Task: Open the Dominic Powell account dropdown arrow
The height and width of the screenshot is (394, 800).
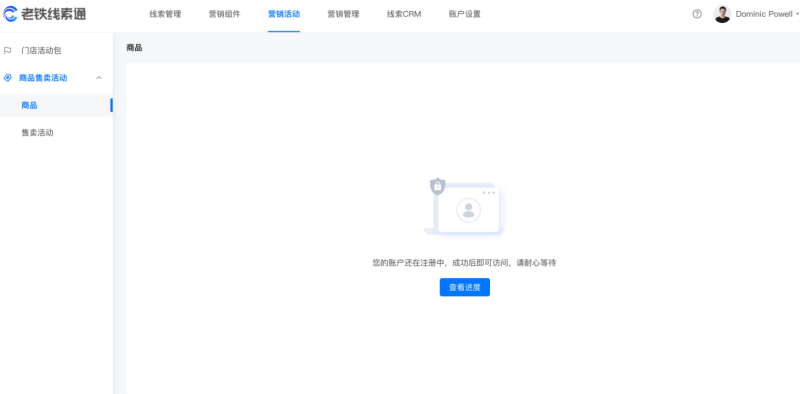Action: pyautogui.click(x=797, y=14)
